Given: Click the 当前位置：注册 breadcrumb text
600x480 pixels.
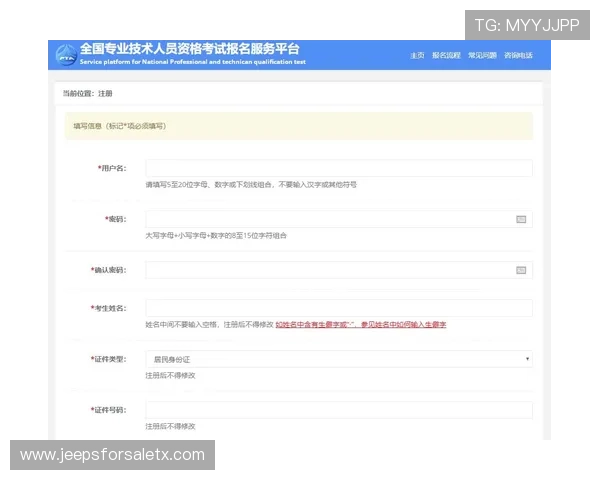Looking at the screenshot, I should click(x=88, y=93).
